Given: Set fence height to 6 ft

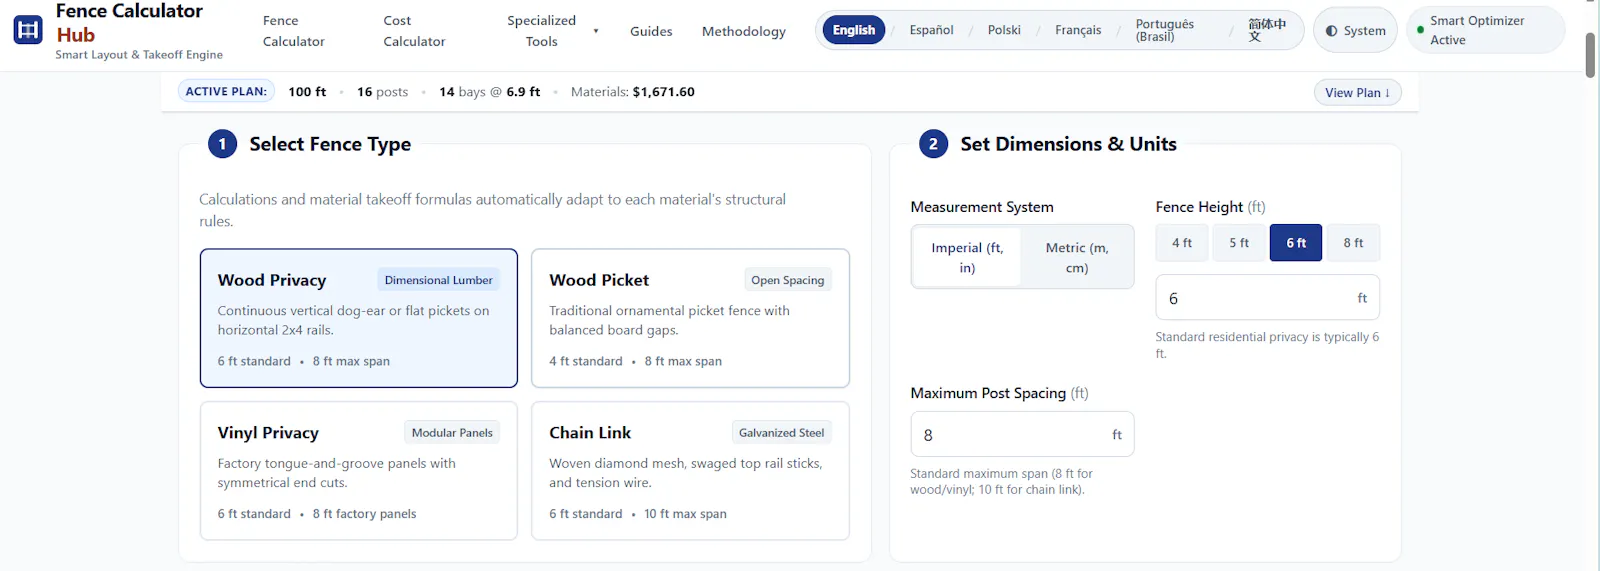Looking at the screenshot, I should 1296,243.
